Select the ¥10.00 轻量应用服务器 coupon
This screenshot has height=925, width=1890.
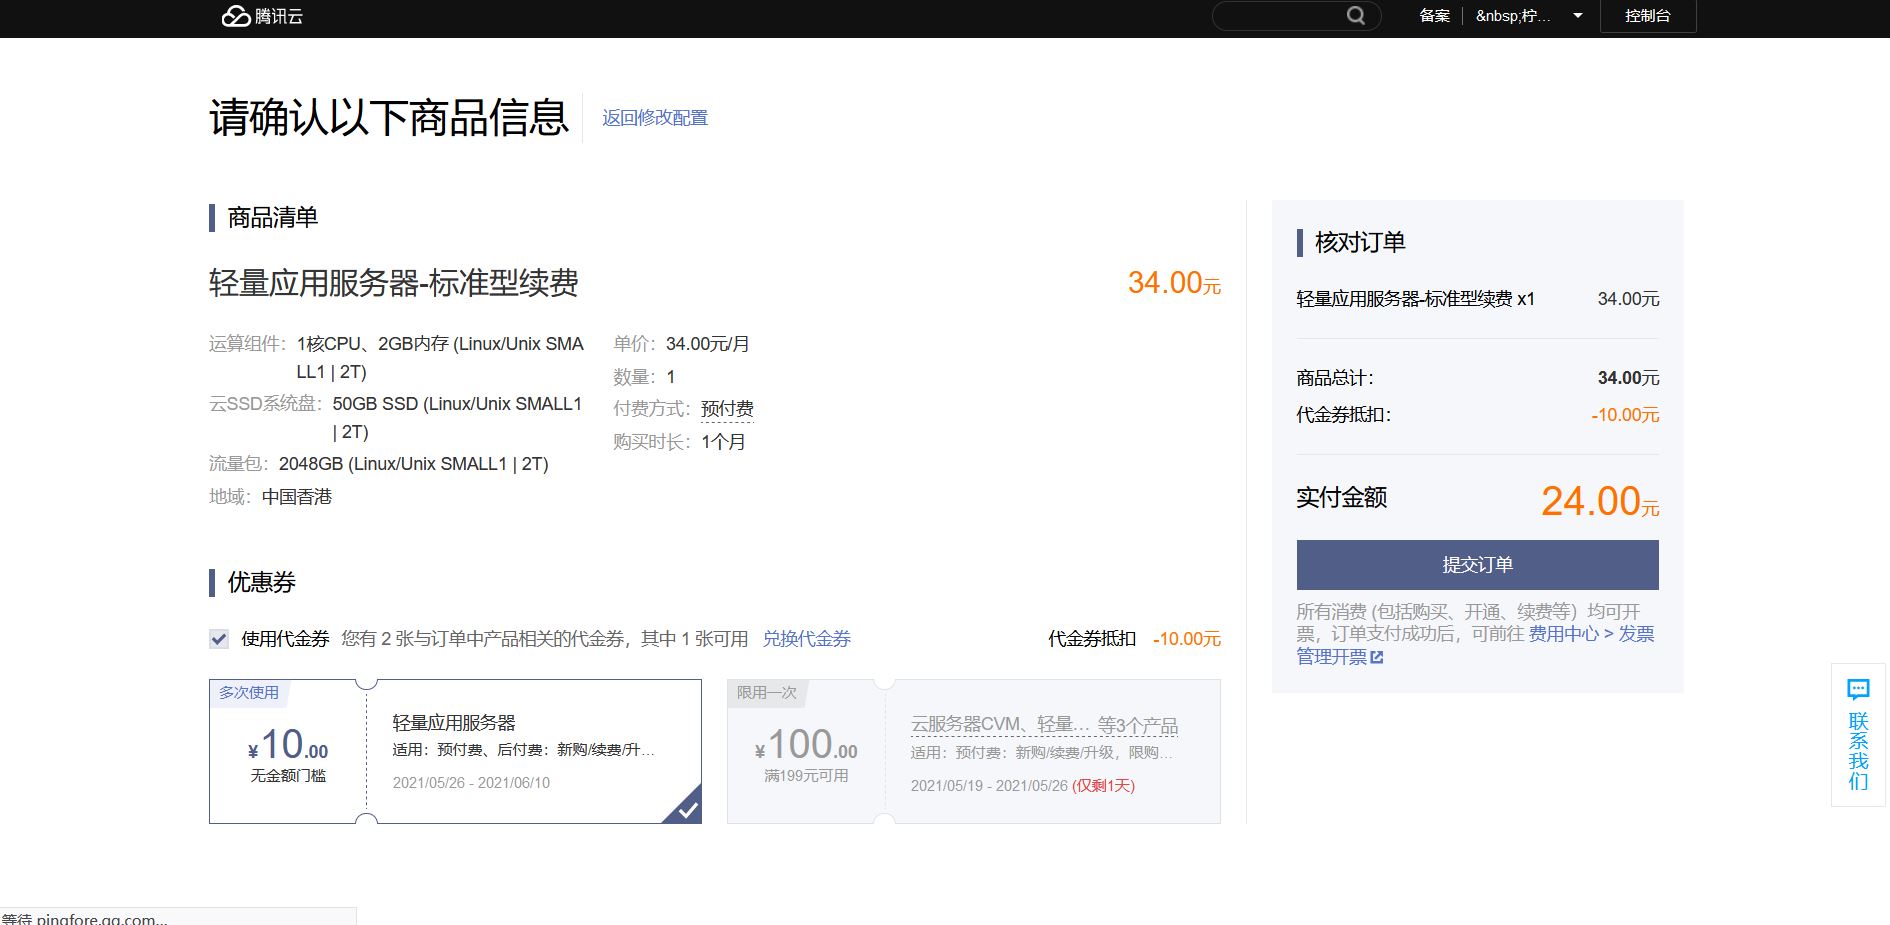(455, 751)
